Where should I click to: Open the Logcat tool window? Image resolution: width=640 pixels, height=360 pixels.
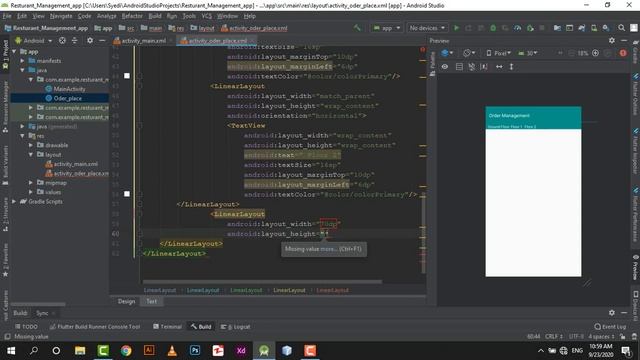tap(236, 327)
